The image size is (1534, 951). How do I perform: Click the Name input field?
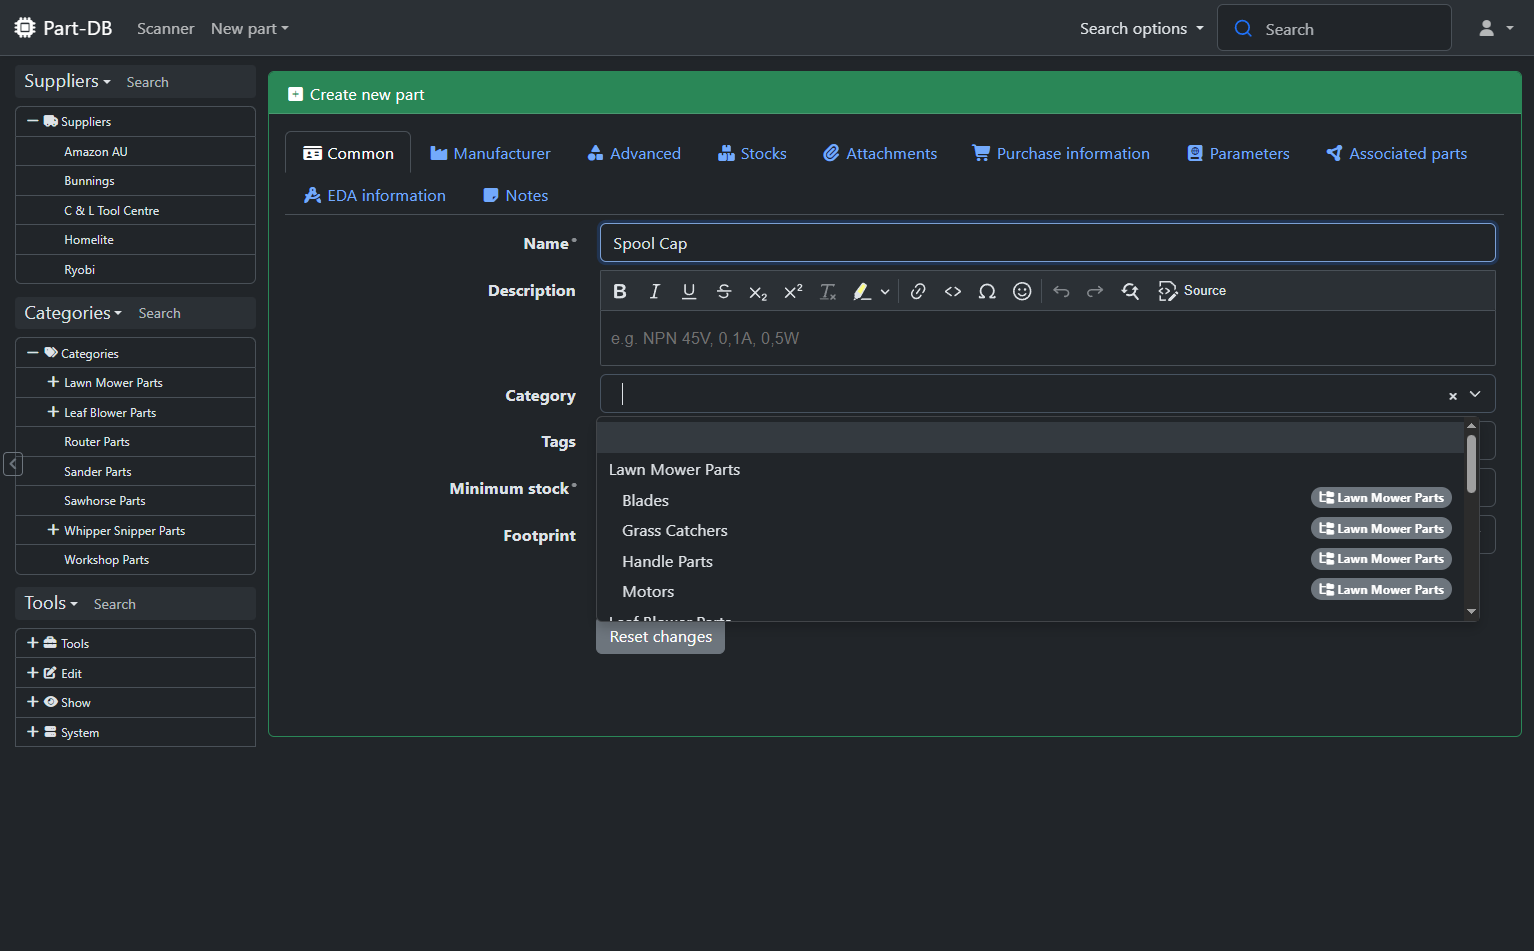pos(1047,243)
